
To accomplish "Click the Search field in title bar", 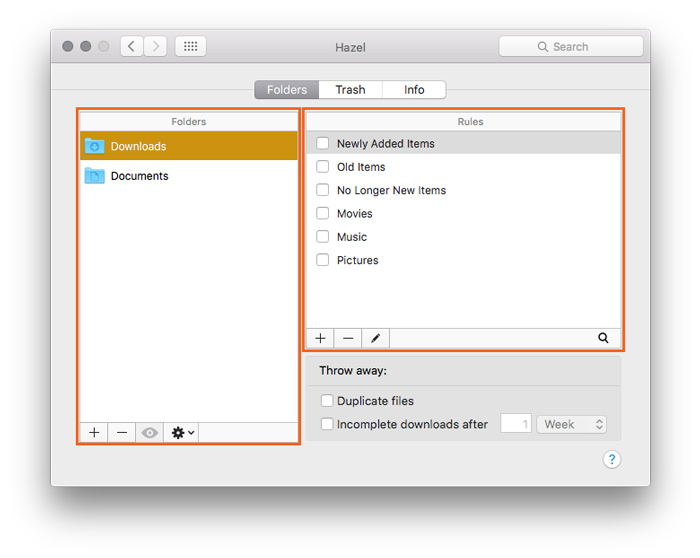I will pos(571,46).
